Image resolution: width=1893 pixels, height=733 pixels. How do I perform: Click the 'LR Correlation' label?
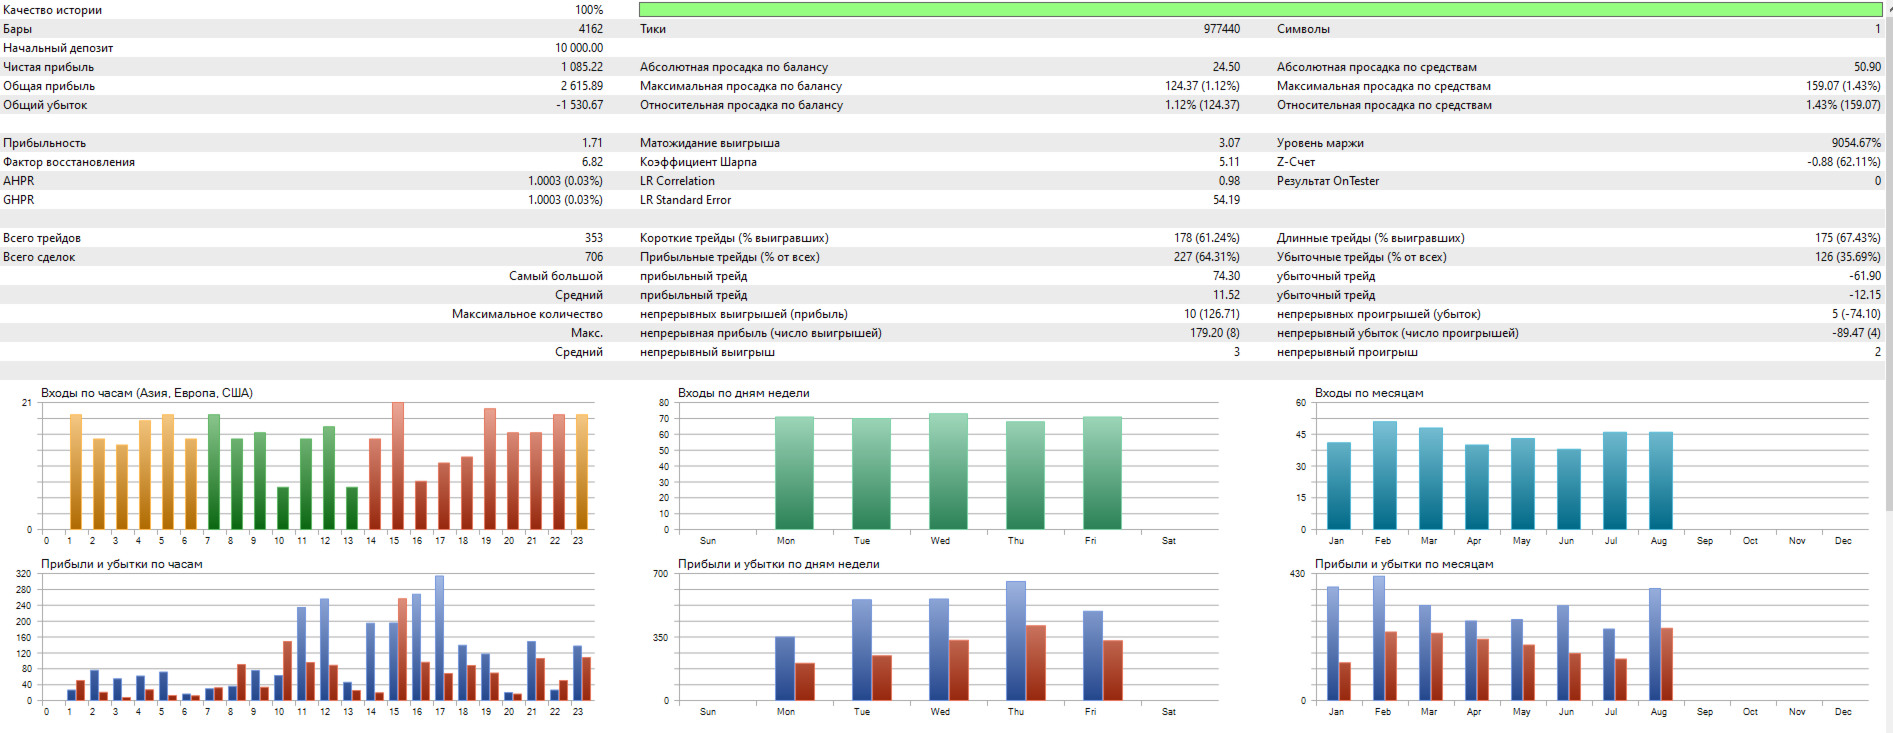pyautogui.click(x=677, y=181)
